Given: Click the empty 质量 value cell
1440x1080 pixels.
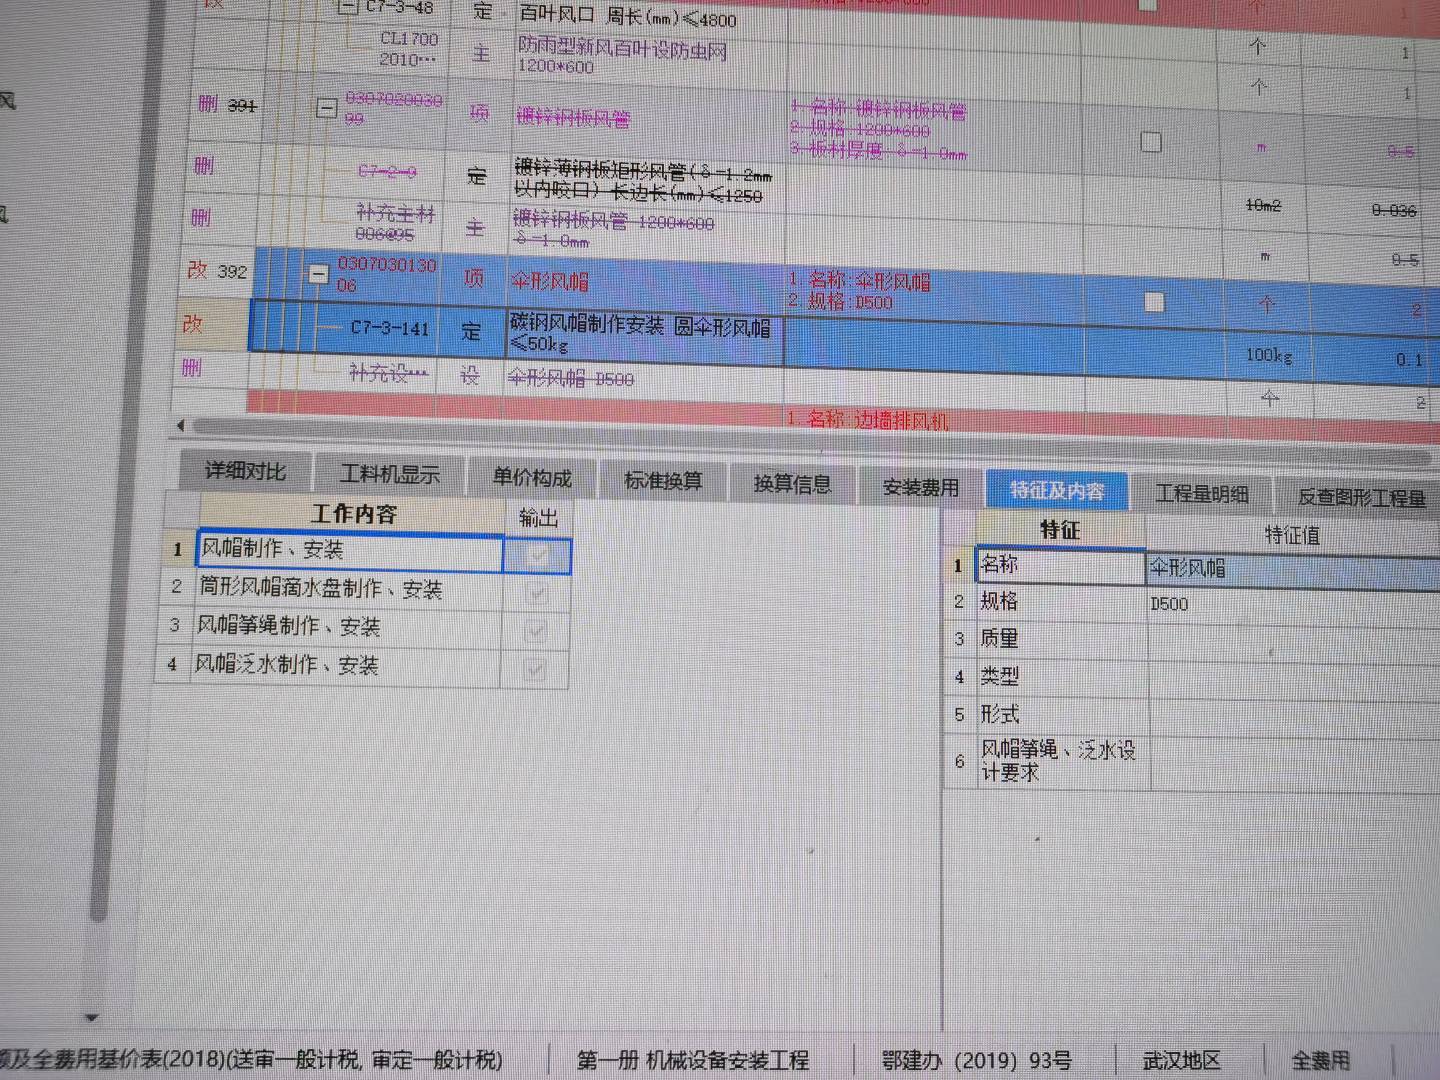Looking at the screenshot, I should pos(1294,641).
